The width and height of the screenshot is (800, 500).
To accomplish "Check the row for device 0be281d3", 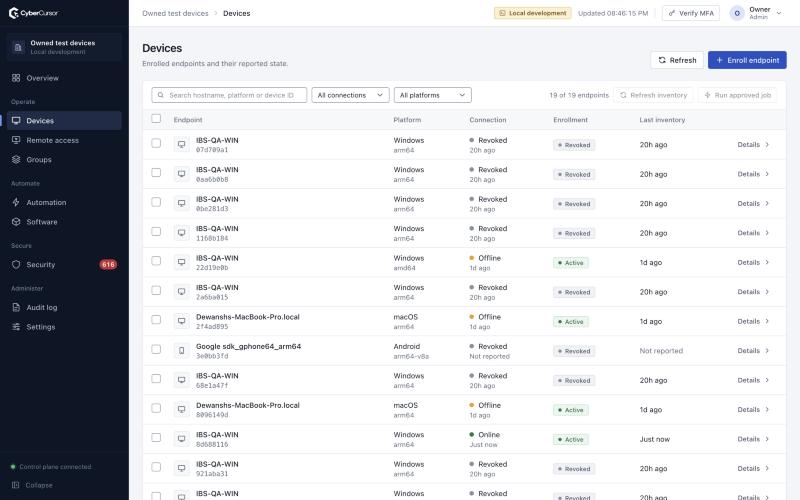I will click(156, 202).
